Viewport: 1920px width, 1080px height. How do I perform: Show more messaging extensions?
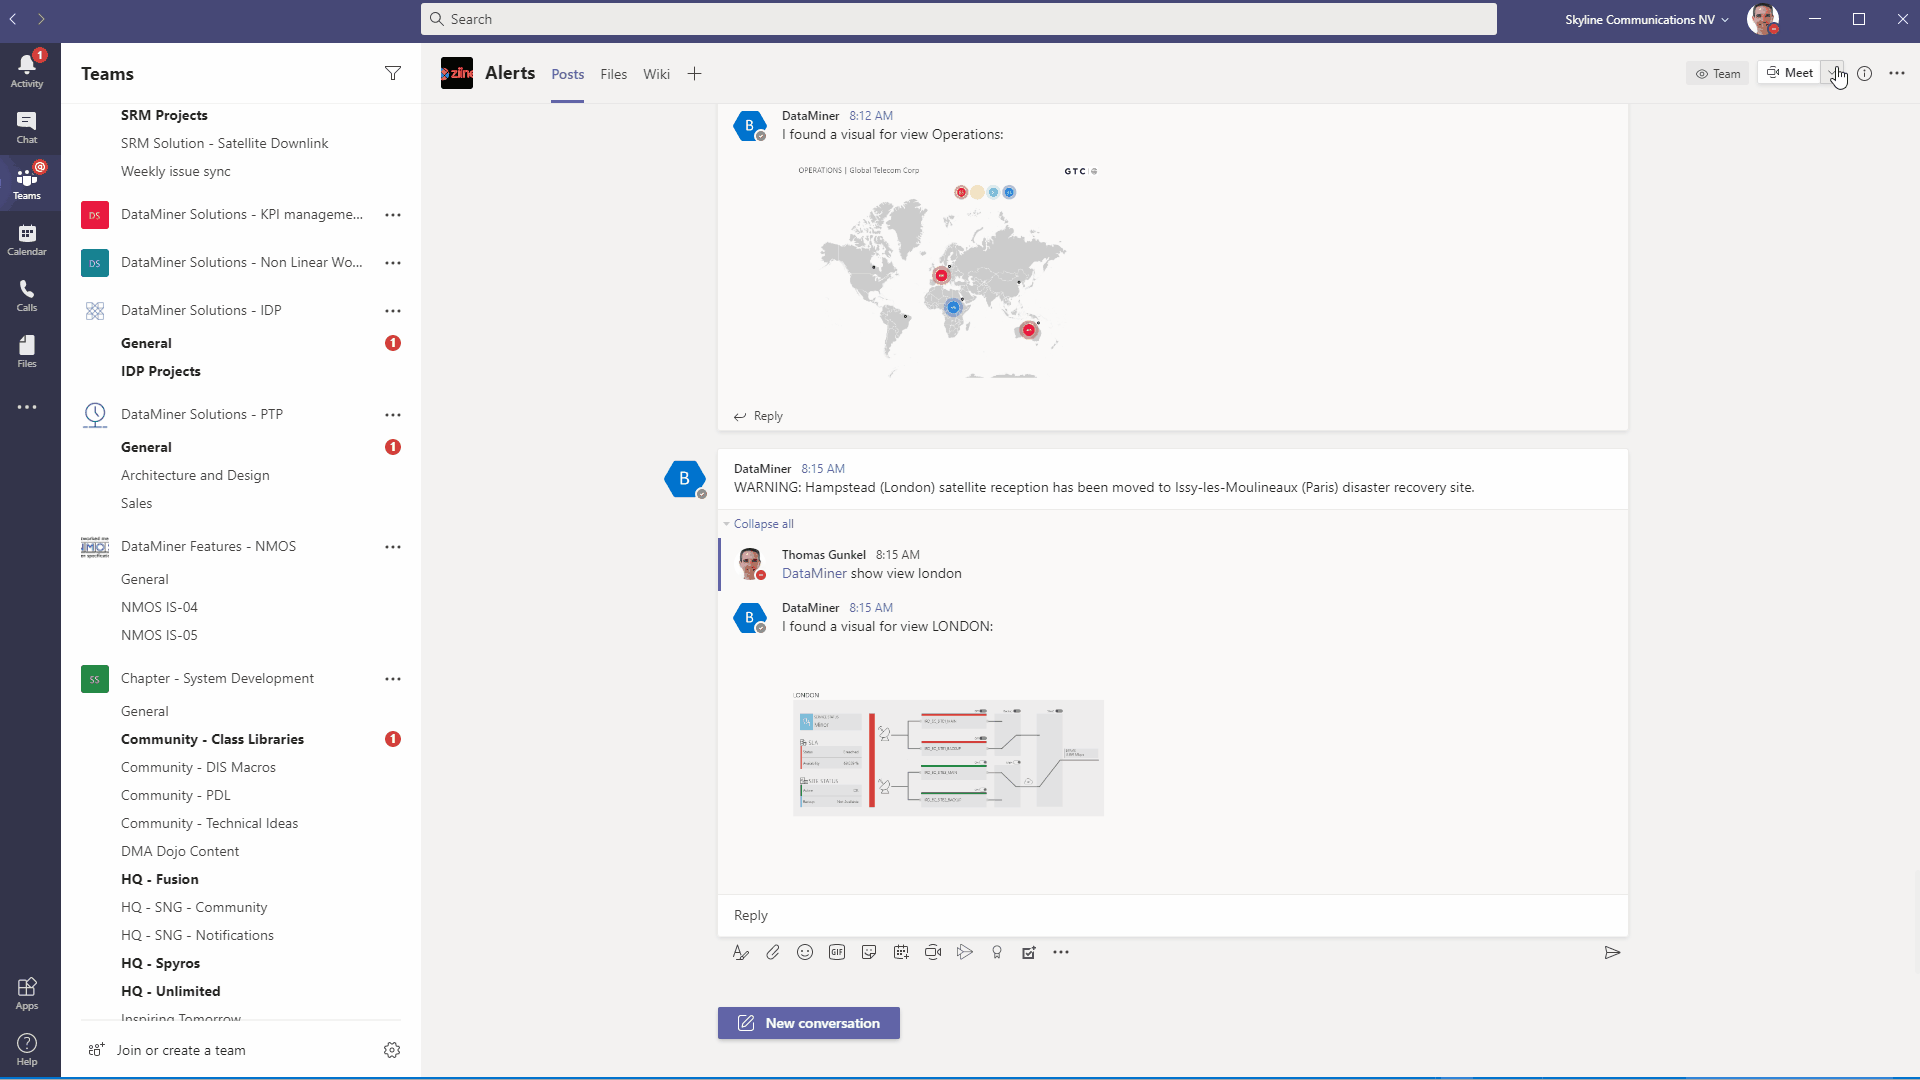(1061, 952)
